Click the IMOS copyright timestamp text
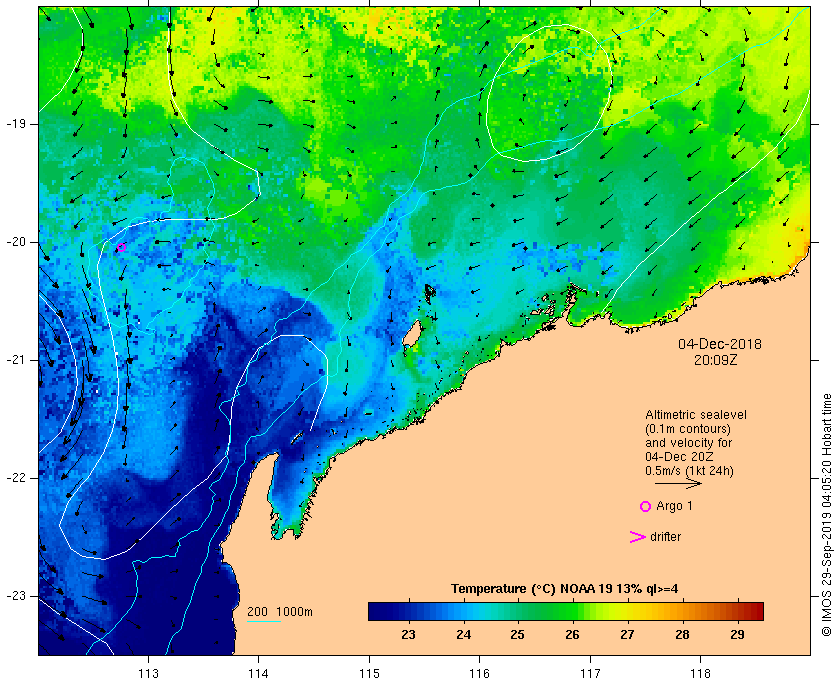 pos(826,515)
